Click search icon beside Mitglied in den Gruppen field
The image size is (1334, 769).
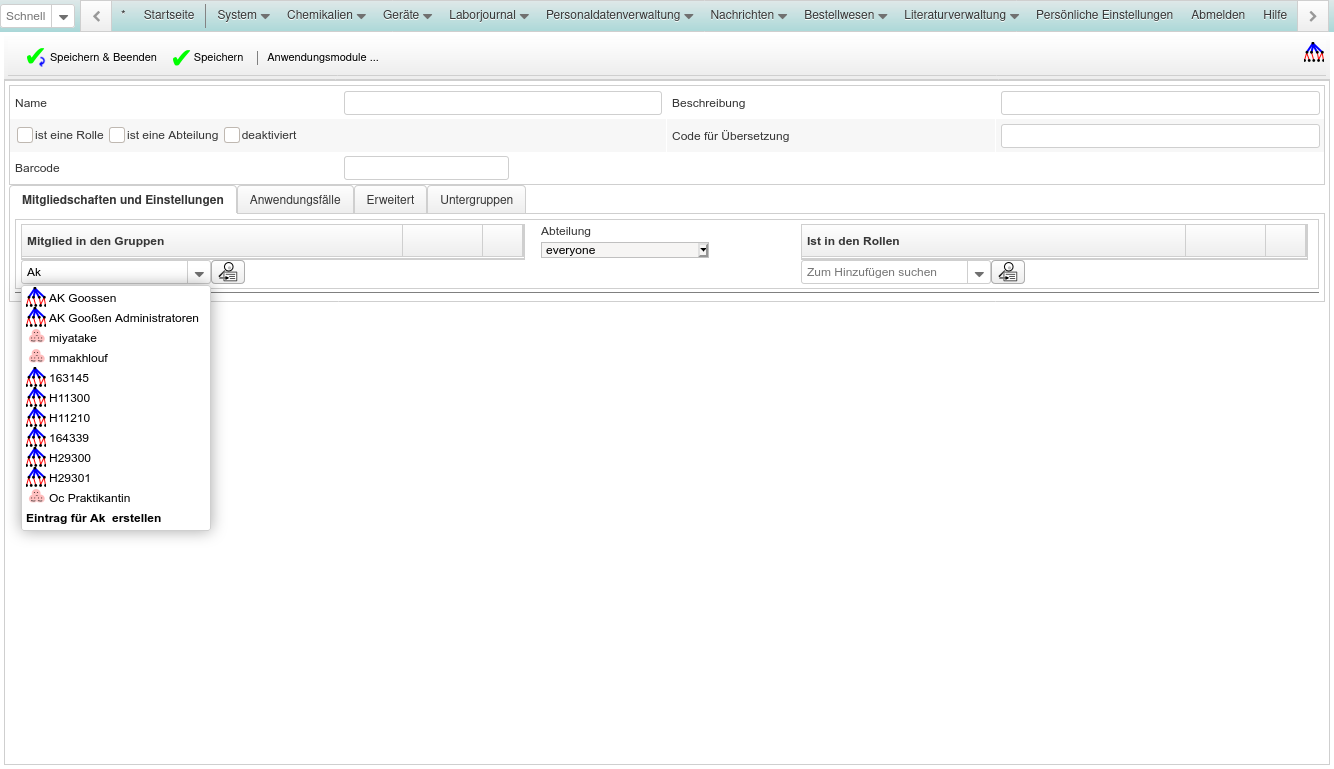pyautogui.click(x=228, y=272)
